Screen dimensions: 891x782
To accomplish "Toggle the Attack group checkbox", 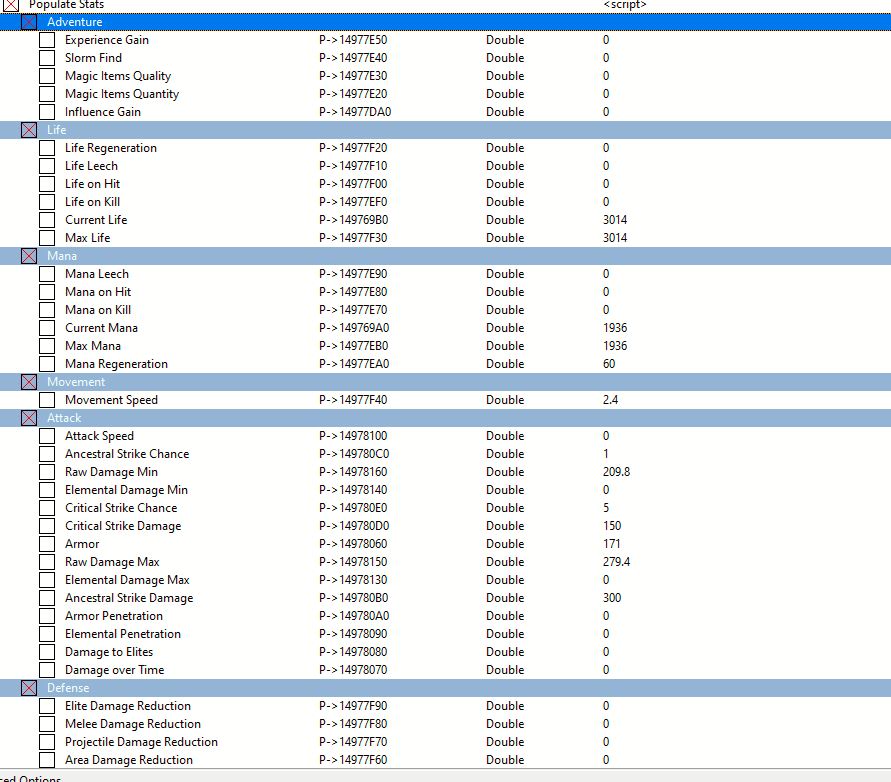I will point(29,418).
